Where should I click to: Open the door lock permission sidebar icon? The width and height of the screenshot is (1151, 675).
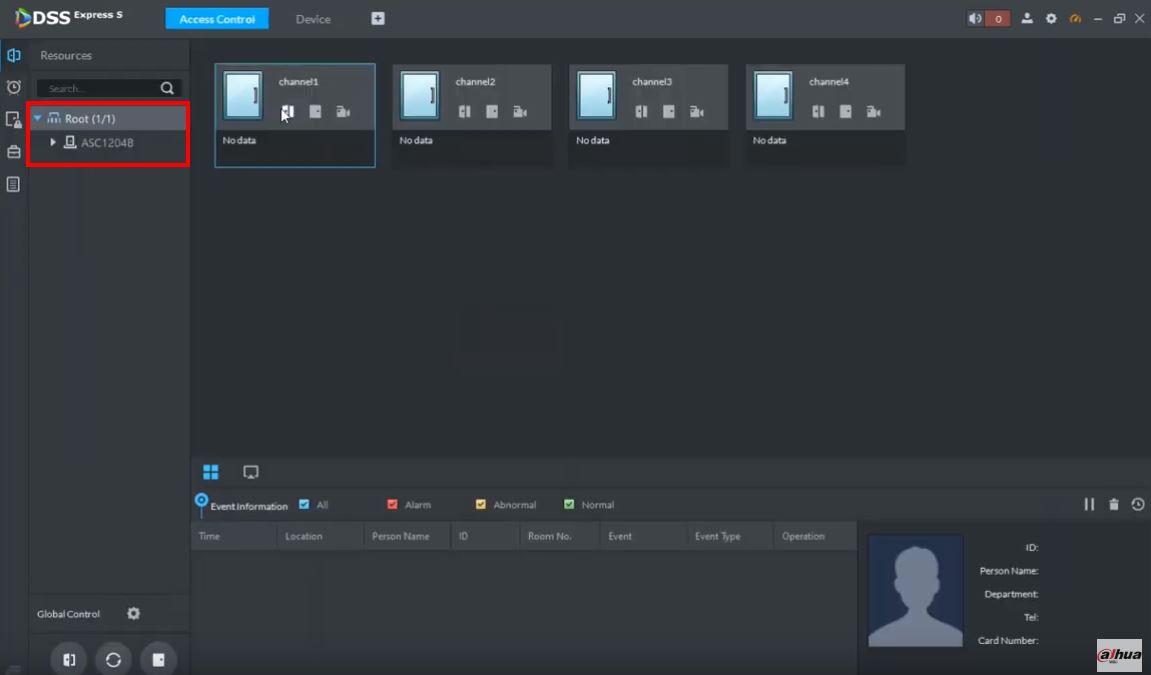pyautogui.click(x=13, y=120)
